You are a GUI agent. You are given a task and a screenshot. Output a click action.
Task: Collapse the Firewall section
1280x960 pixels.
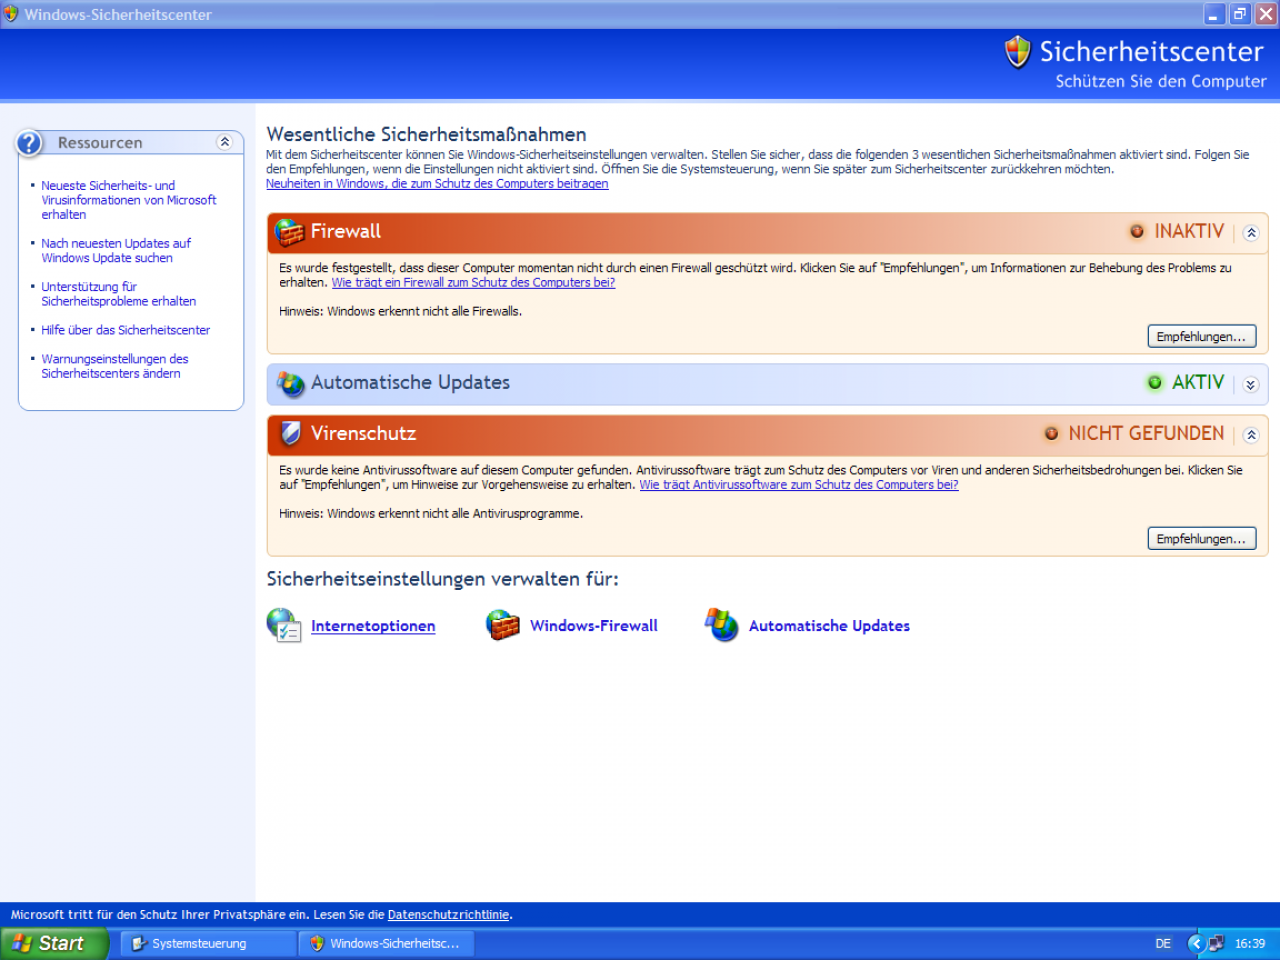pos(1251,233)
